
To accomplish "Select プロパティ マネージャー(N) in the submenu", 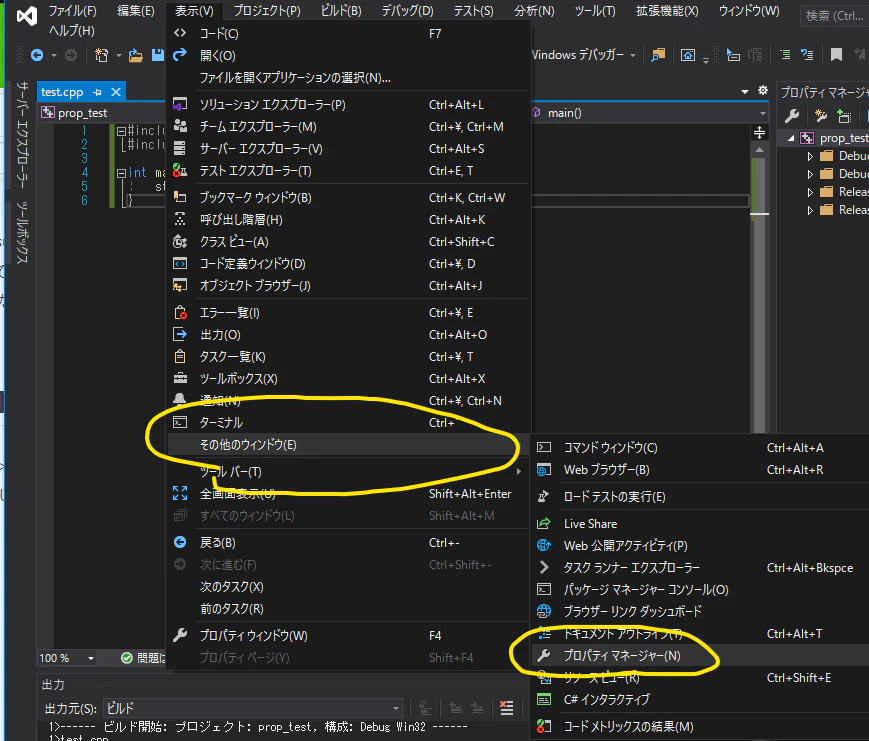I will [699, 656].
